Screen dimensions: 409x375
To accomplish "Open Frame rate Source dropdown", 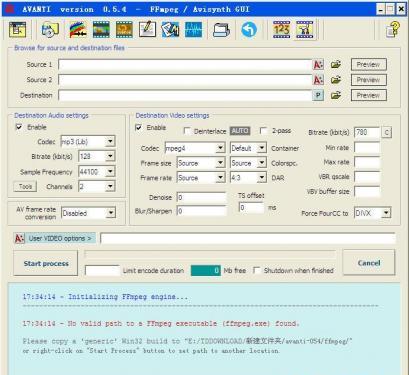I will click(x=220, y=177).
